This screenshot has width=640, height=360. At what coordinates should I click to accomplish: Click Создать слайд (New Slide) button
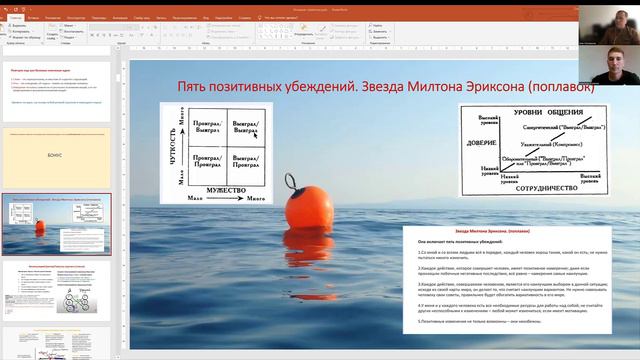click(52, 32)
